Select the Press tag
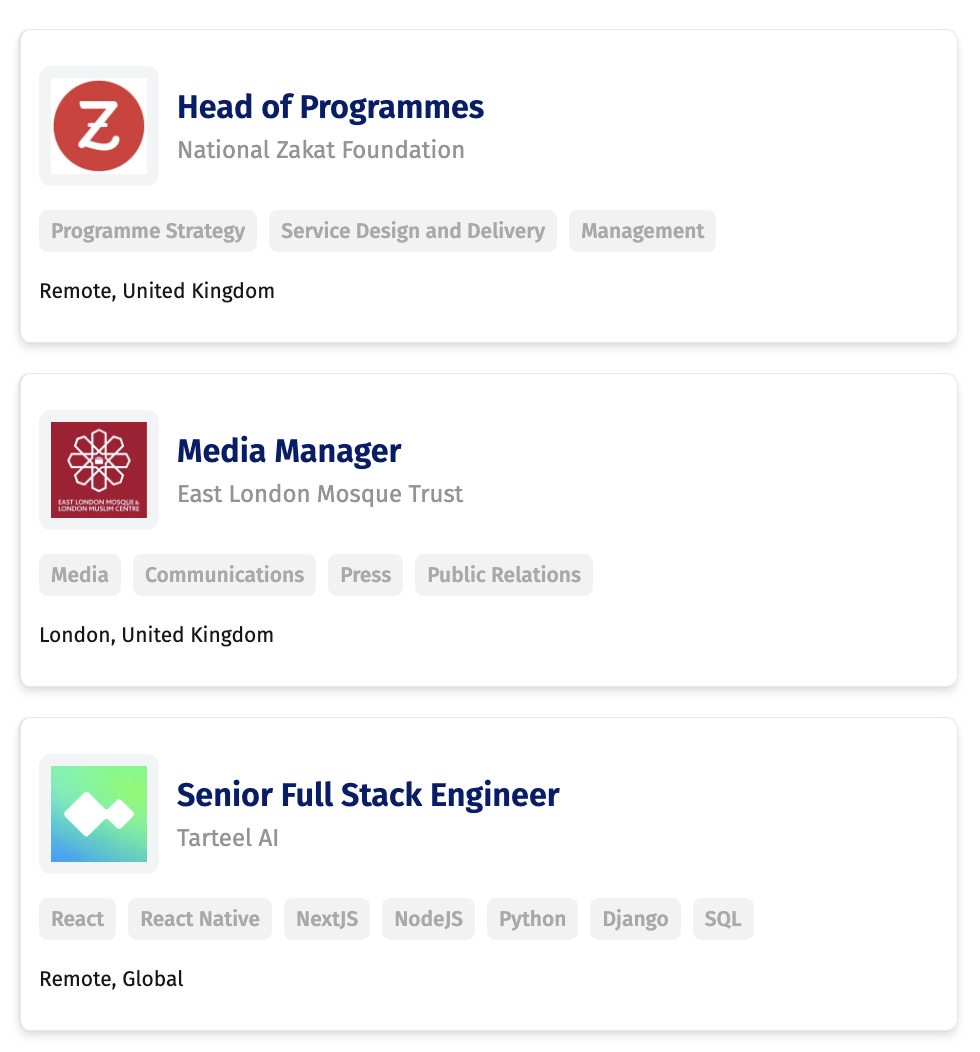This screenshot has width=980, height=1052. [365, 575]
